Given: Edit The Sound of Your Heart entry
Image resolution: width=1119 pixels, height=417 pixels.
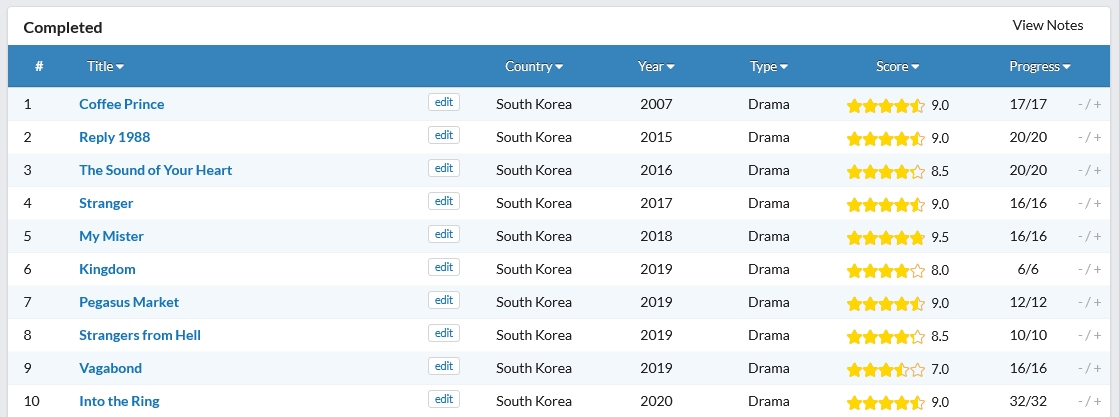Looking at the screenshot, I should tap(444, 168).
